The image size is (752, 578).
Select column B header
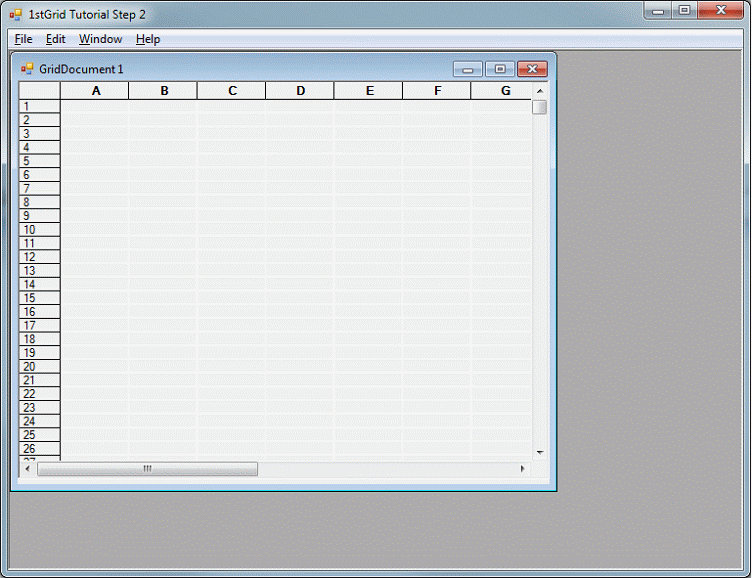click(x=163, y=91)
